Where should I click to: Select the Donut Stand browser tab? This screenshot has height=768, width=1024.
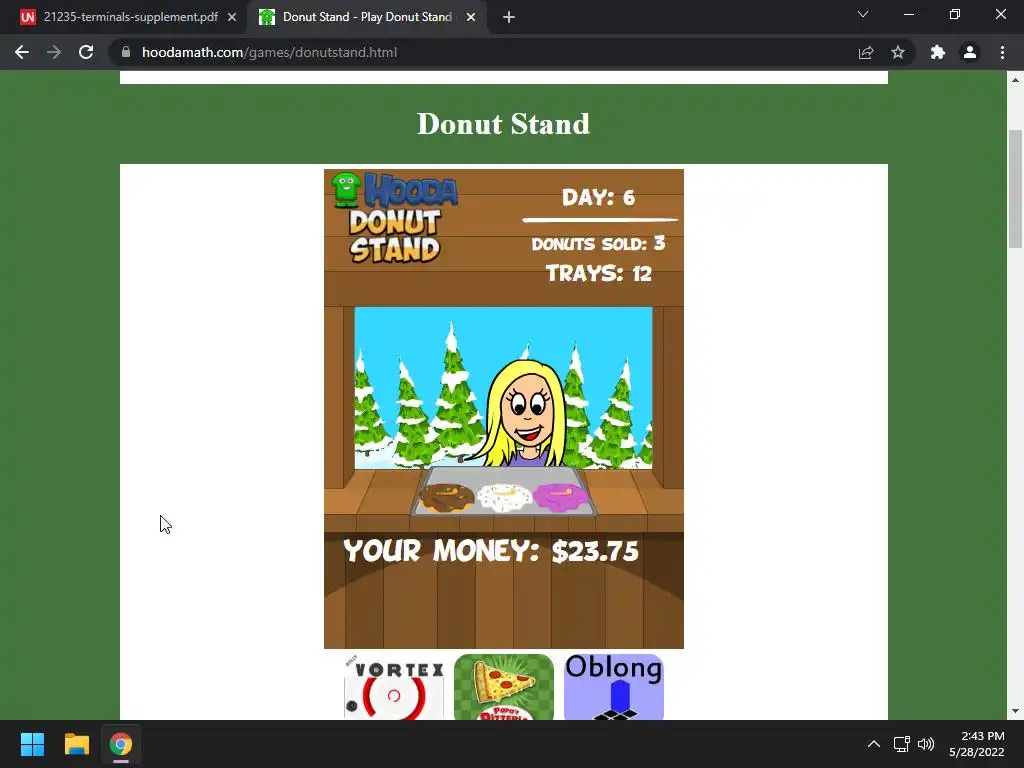click(x=366, y=17)
